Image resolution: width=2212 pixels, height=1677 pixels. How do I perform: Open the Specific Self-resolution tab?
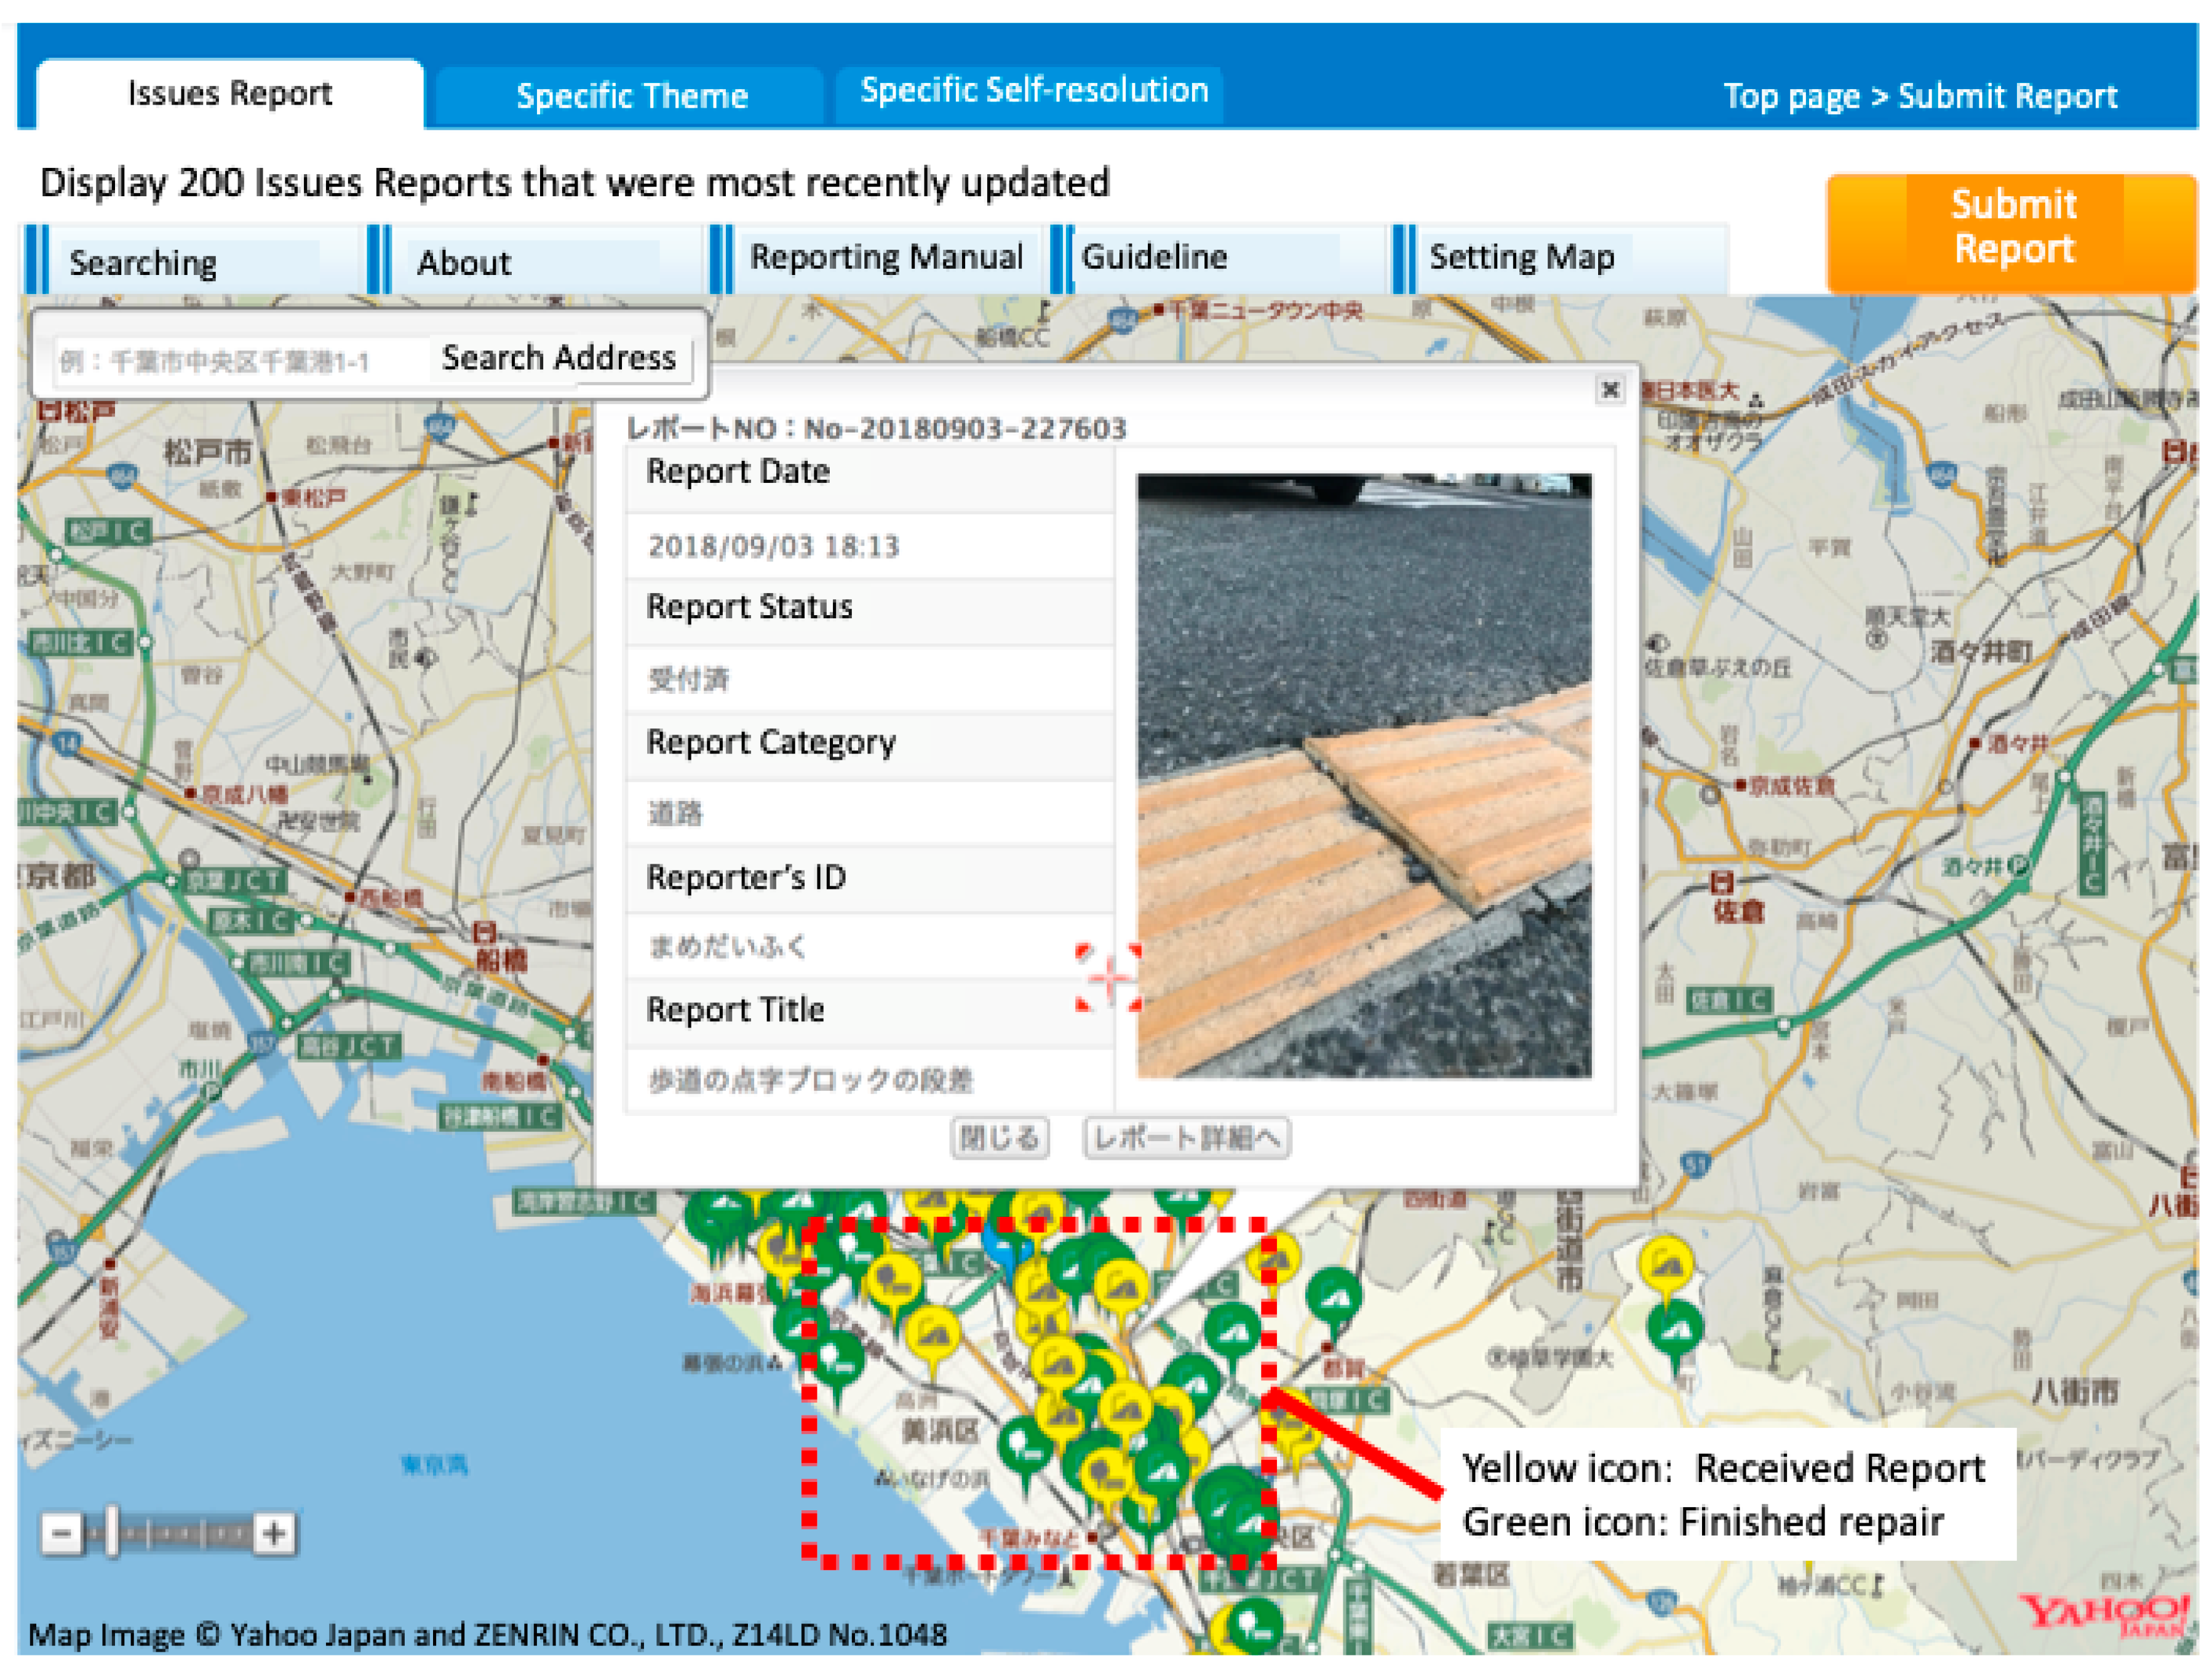point(1033,91)
